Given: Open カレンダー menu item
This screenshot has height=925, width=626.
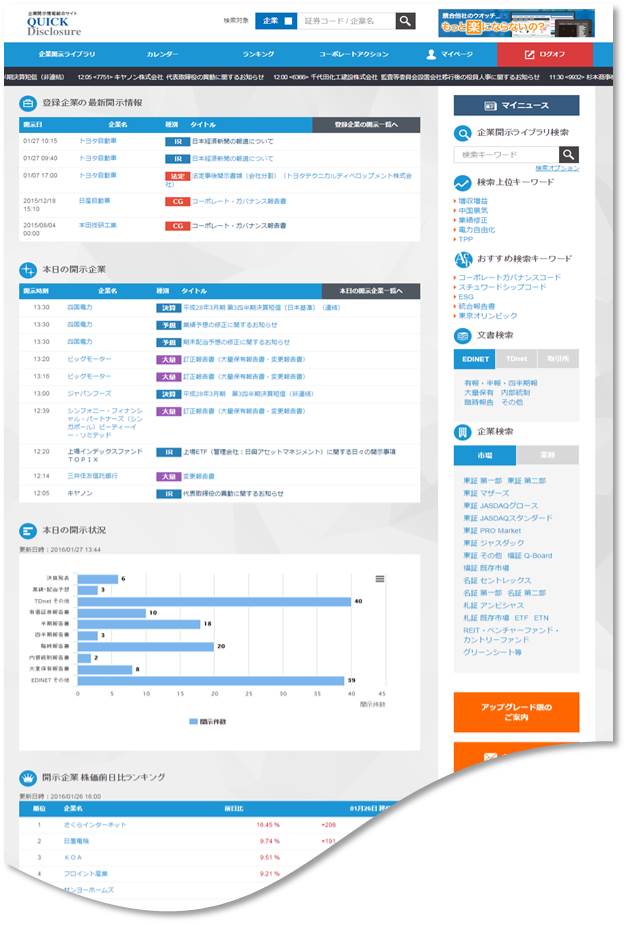Looking at the screenshot, I should coord(162,54).
